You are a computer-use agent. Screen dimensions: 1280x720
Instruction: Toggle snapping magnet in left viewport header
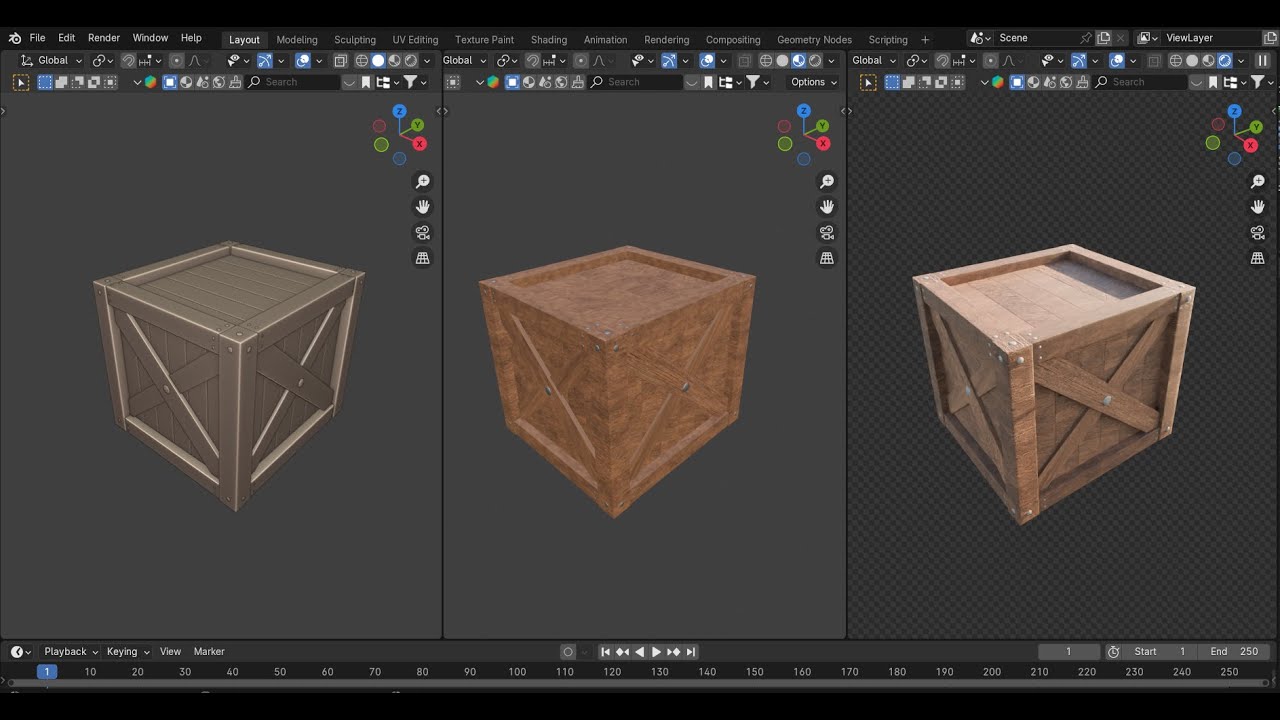point(128,61)
